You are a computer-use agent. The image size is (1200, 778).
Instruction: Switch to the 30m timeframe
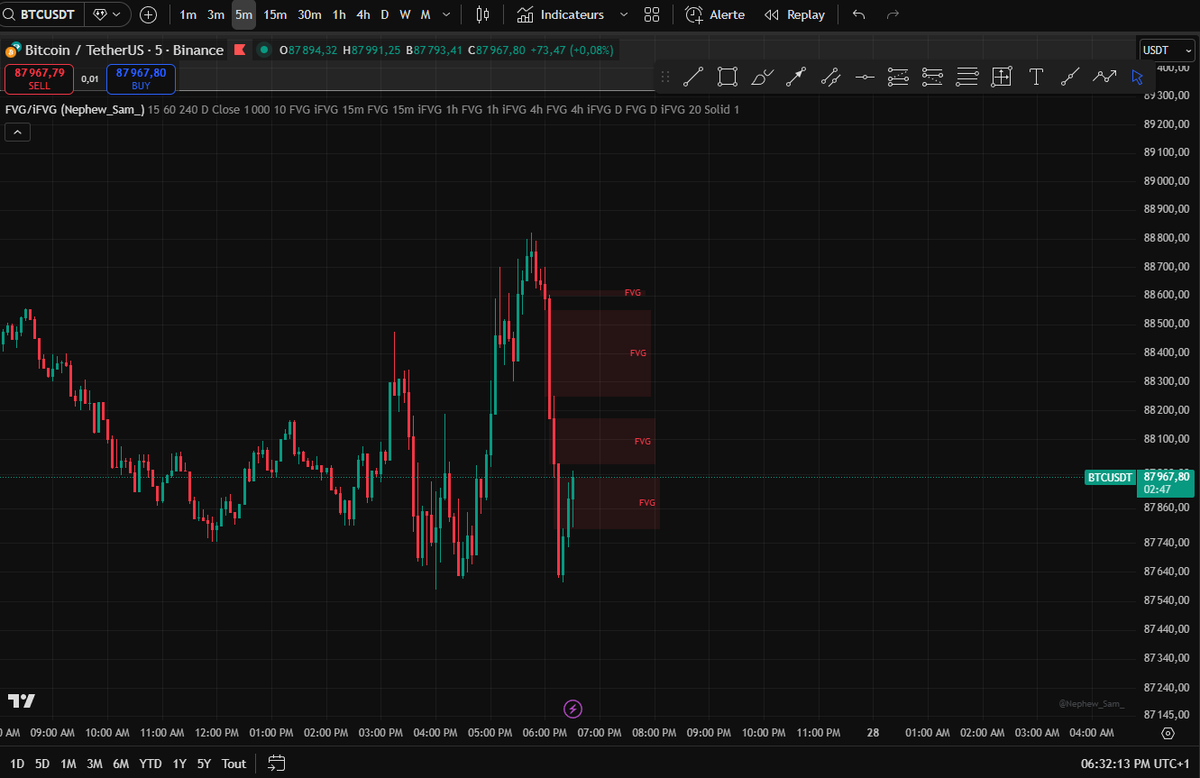point(310,15)
